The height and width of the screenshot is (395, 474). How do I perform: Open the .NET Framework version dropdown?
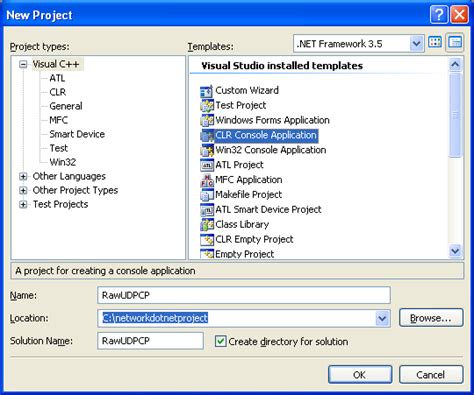416,43
